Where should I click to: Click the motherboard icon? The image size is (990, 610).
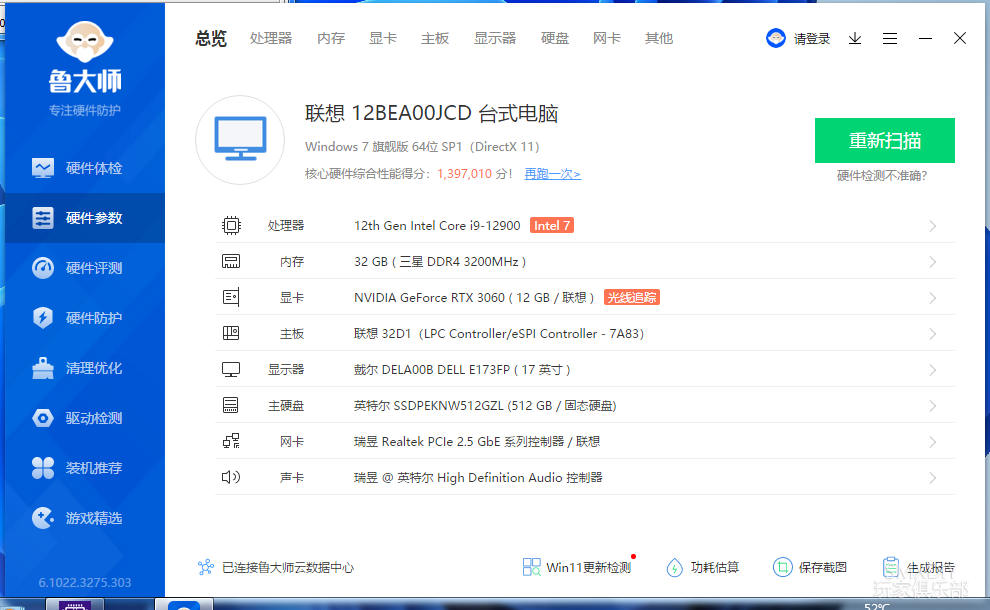click(x=231, y=333)
